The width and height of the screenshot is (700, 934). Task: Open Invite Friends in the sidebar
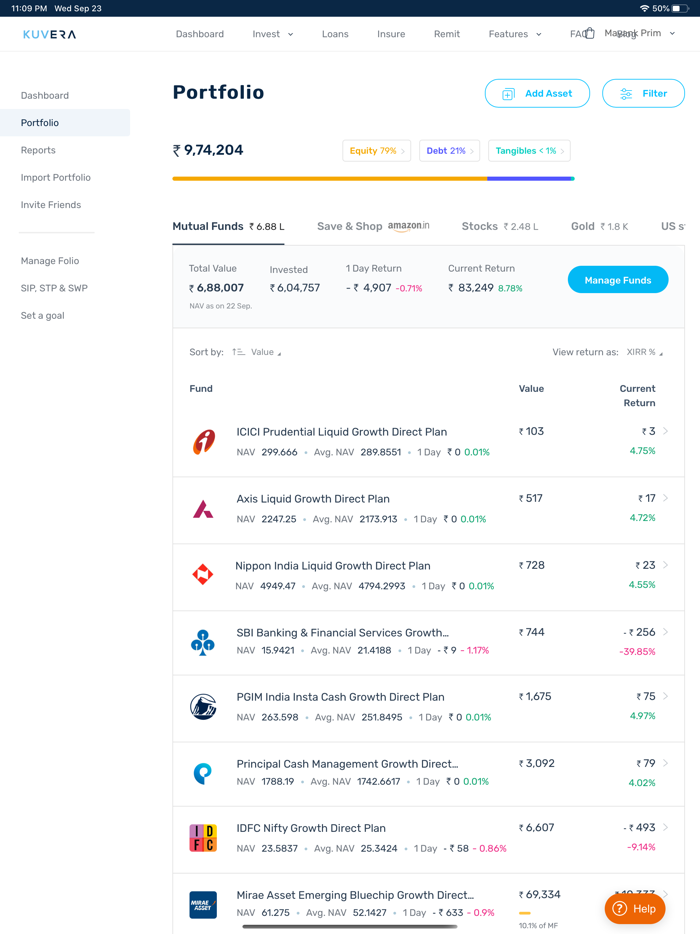tap(51, 205)
